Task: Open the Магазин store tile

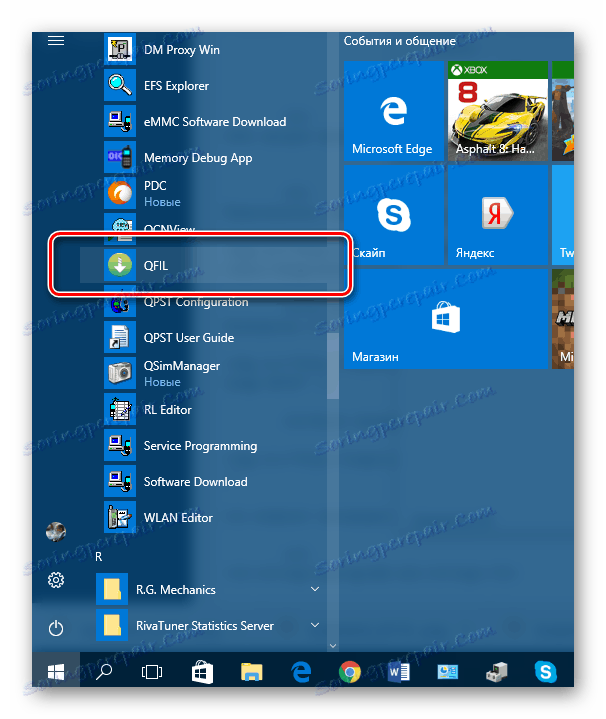Action: pyautogui.click(x=446, y=319)
